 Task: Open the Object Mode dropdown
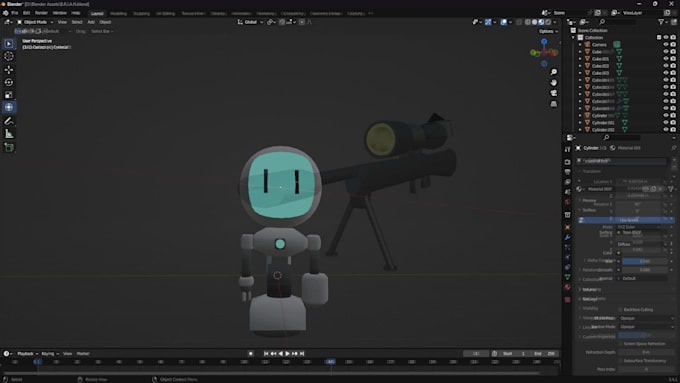click(35, 22)
